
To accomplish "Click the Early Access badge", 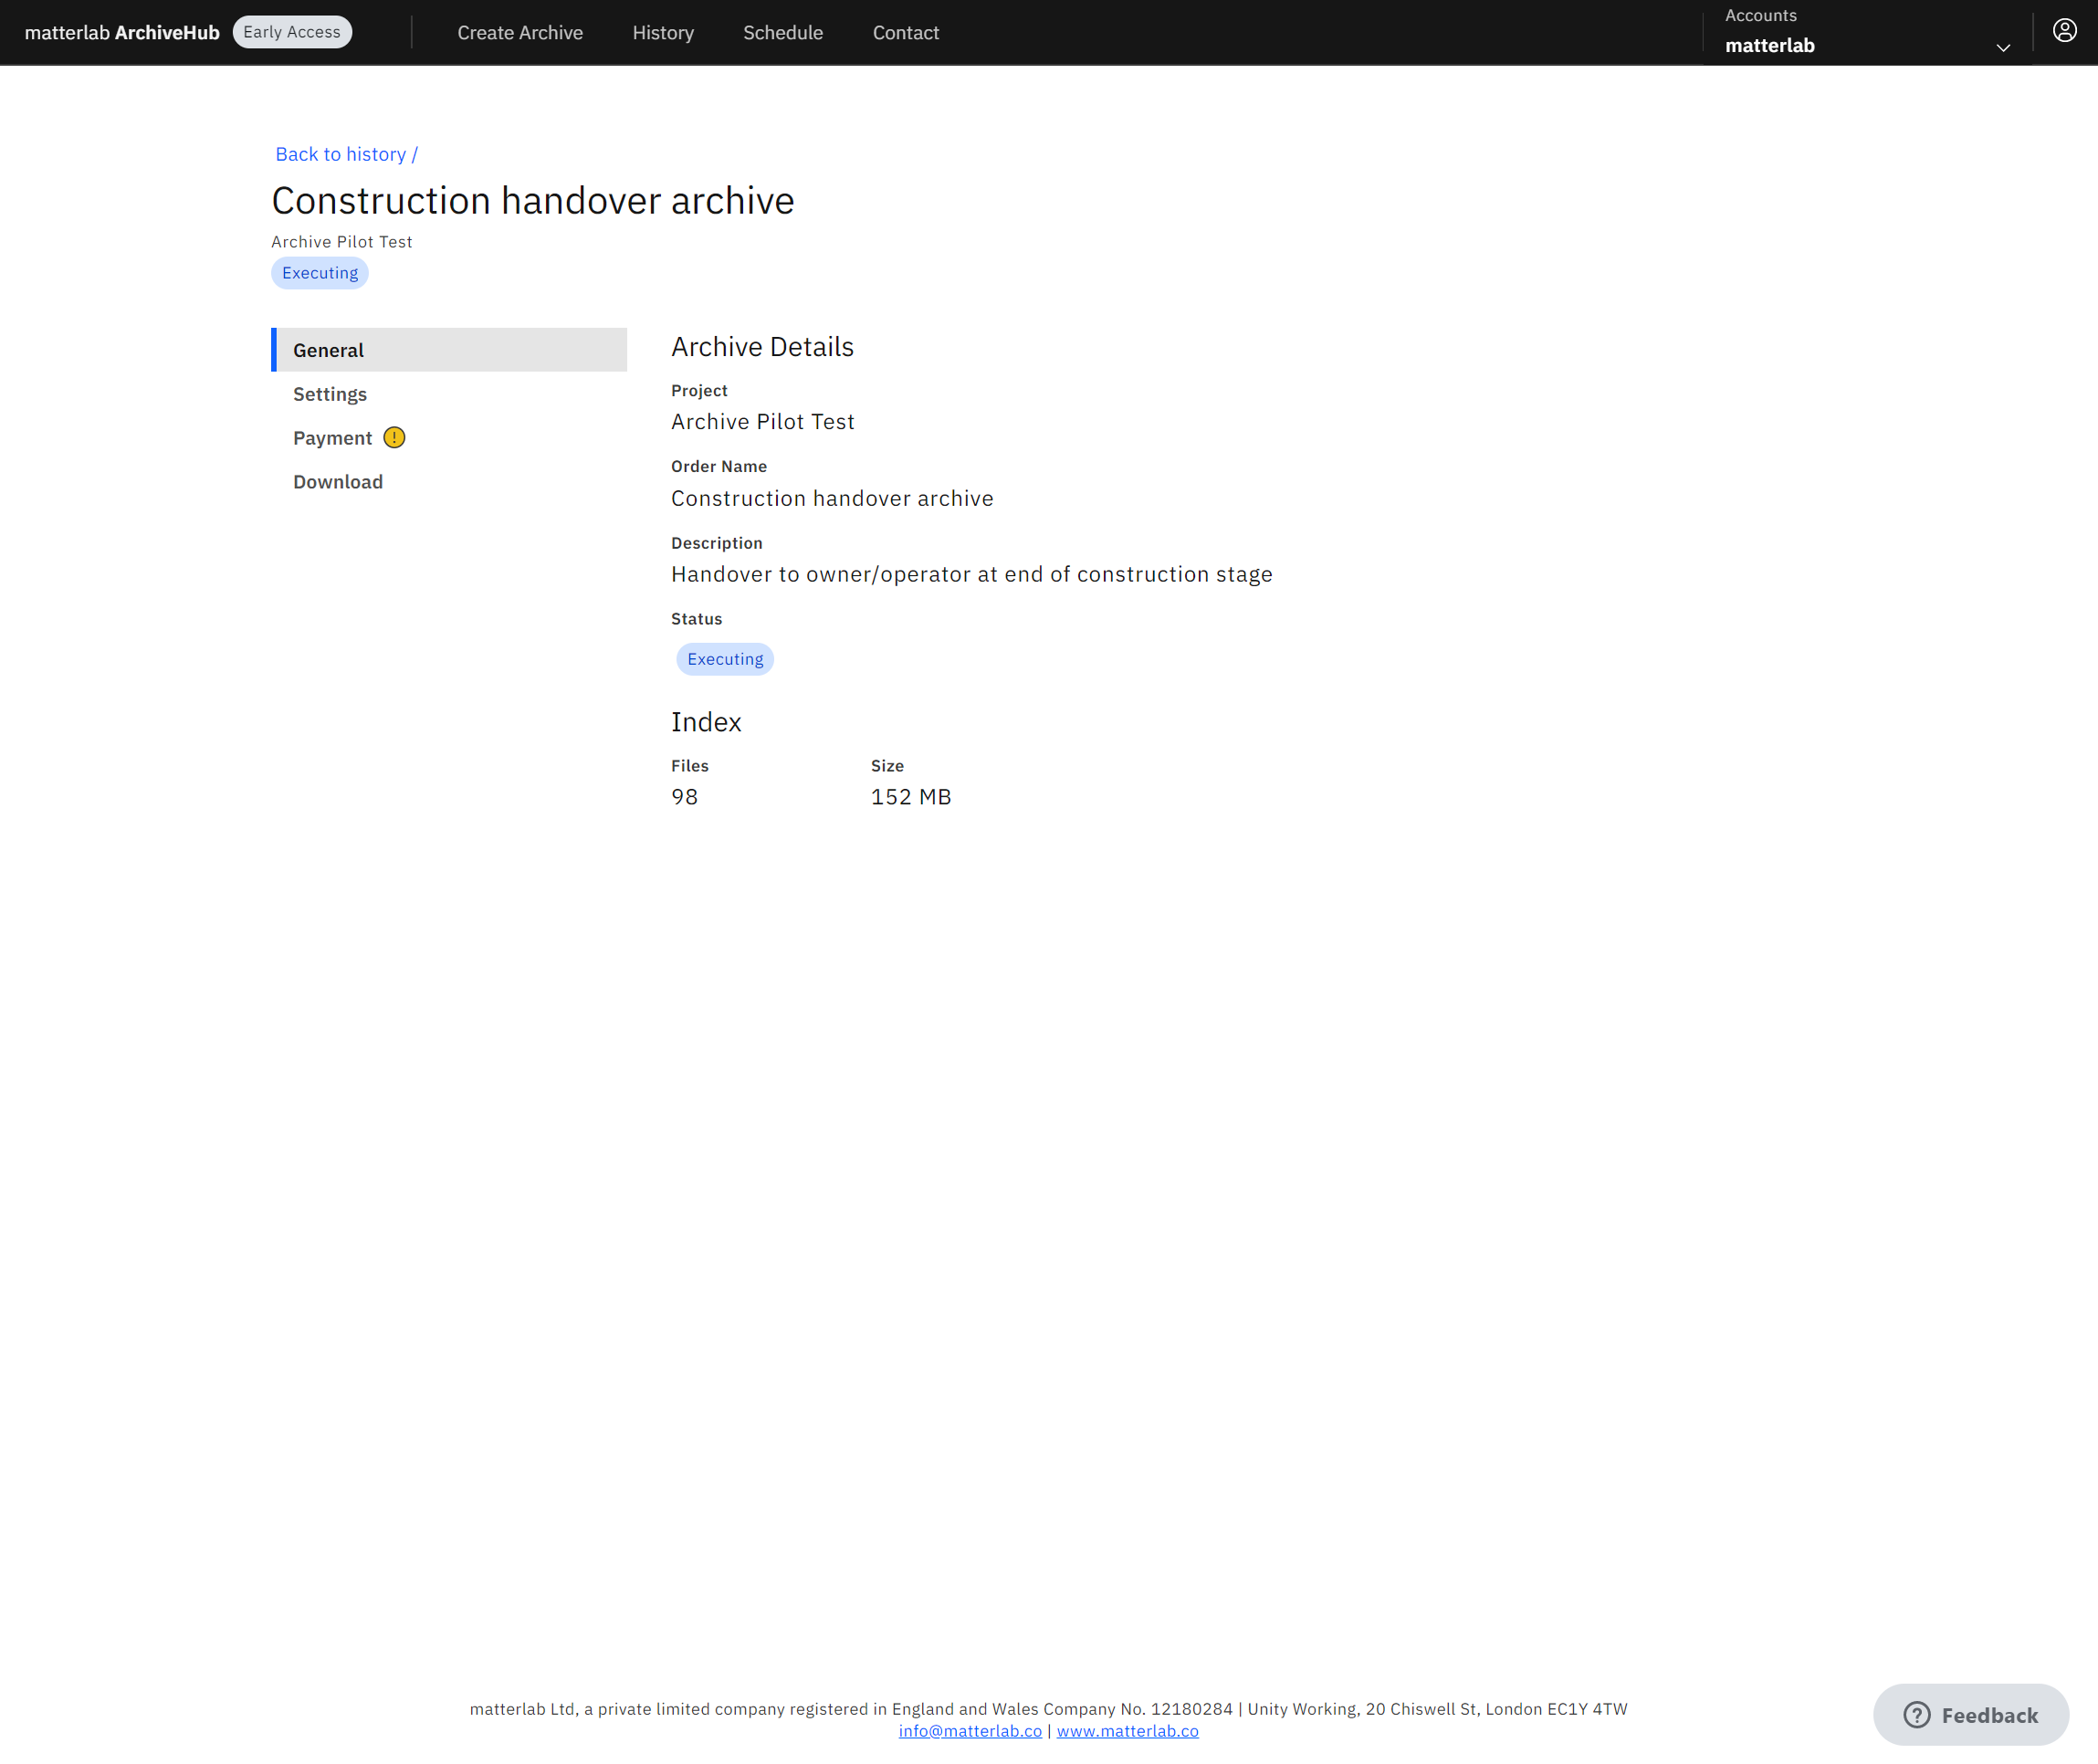I will pos(292,32).
